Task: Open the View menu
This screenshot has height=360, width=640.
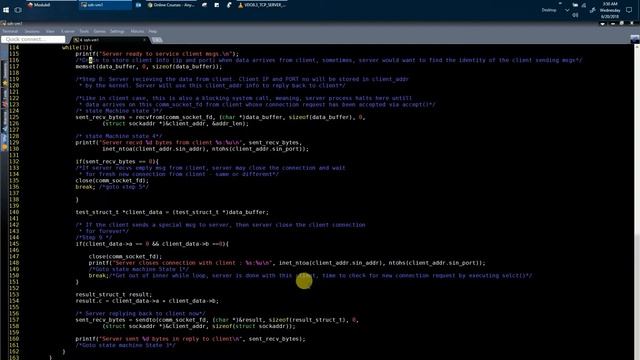Action: (x=50, y=31)
